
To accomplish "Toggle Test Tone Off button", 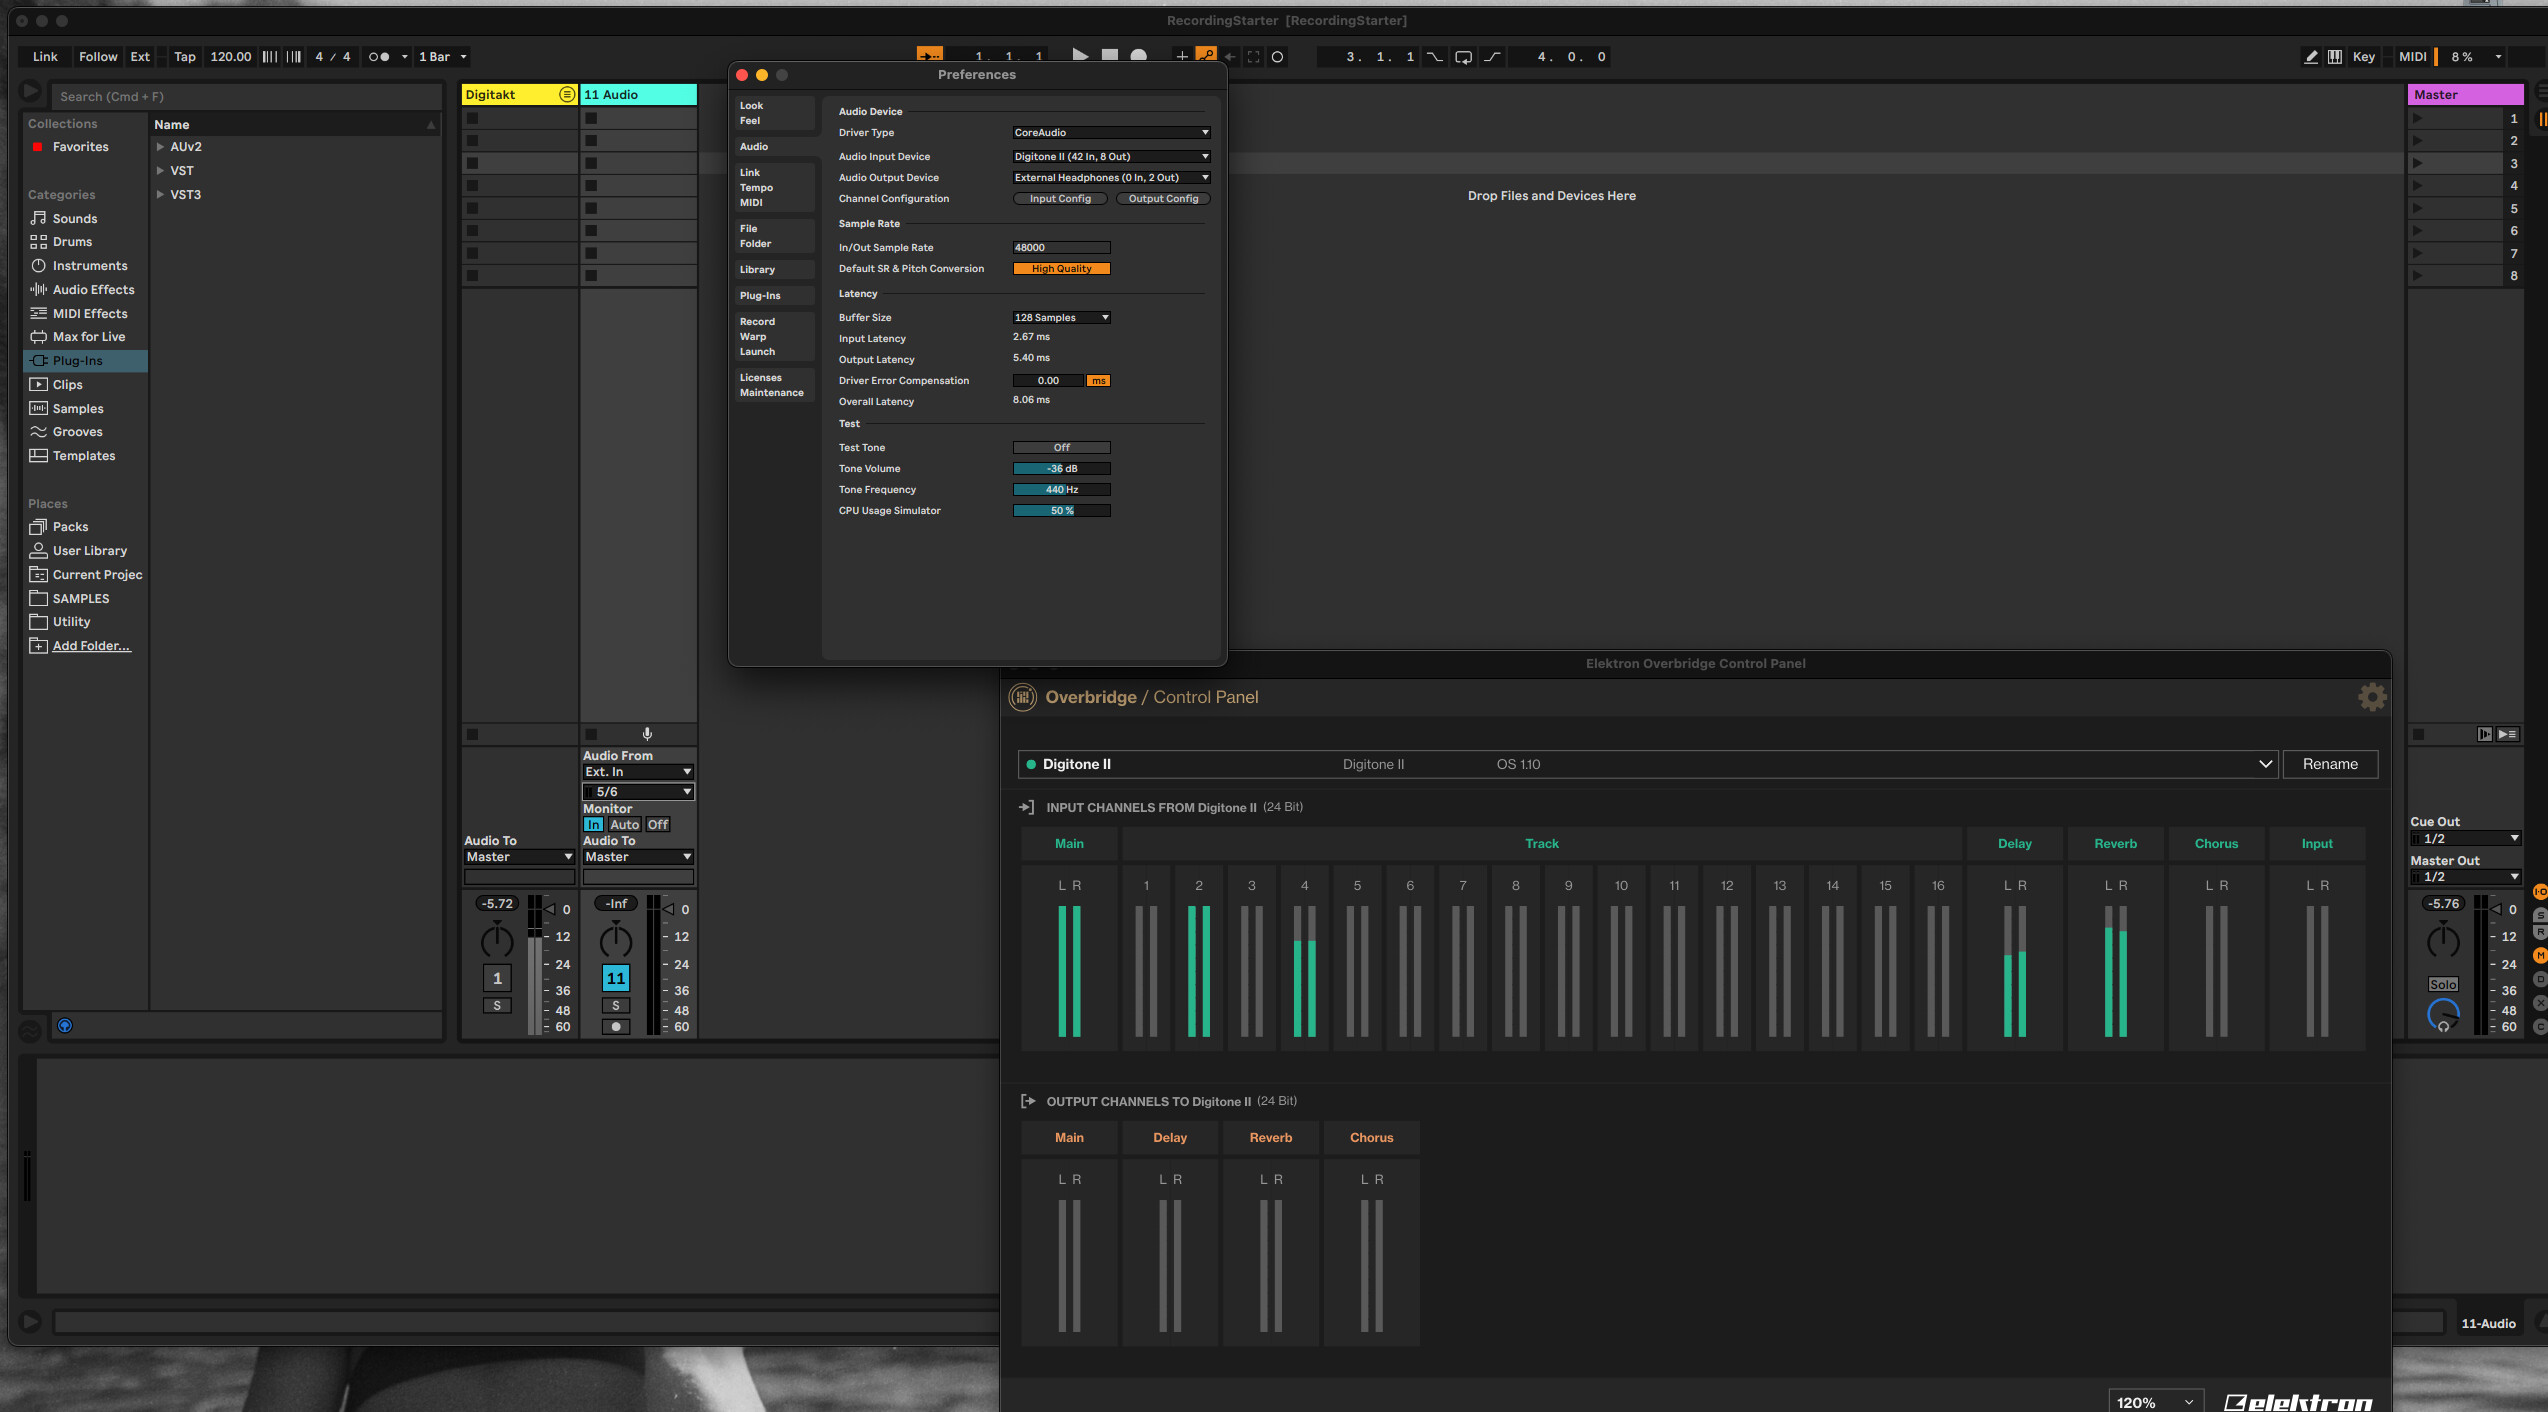I will pyautogui.click(x=1061, y=447).
